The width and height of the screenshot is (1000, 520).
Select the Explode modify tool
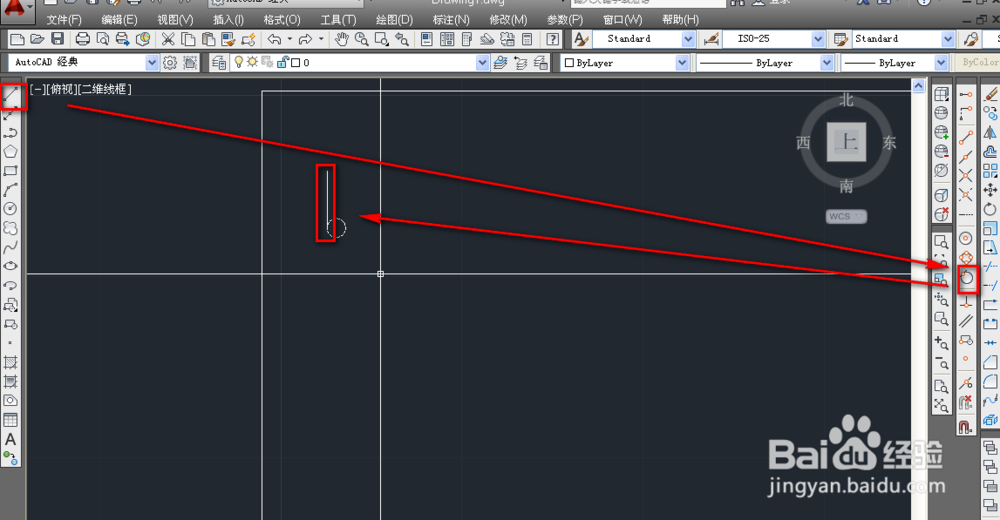coord(990,420)
